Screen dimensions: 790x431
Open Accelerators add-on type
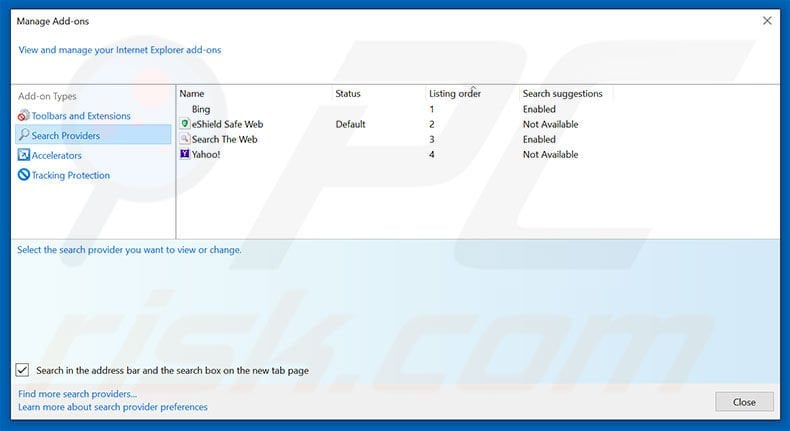56,155
